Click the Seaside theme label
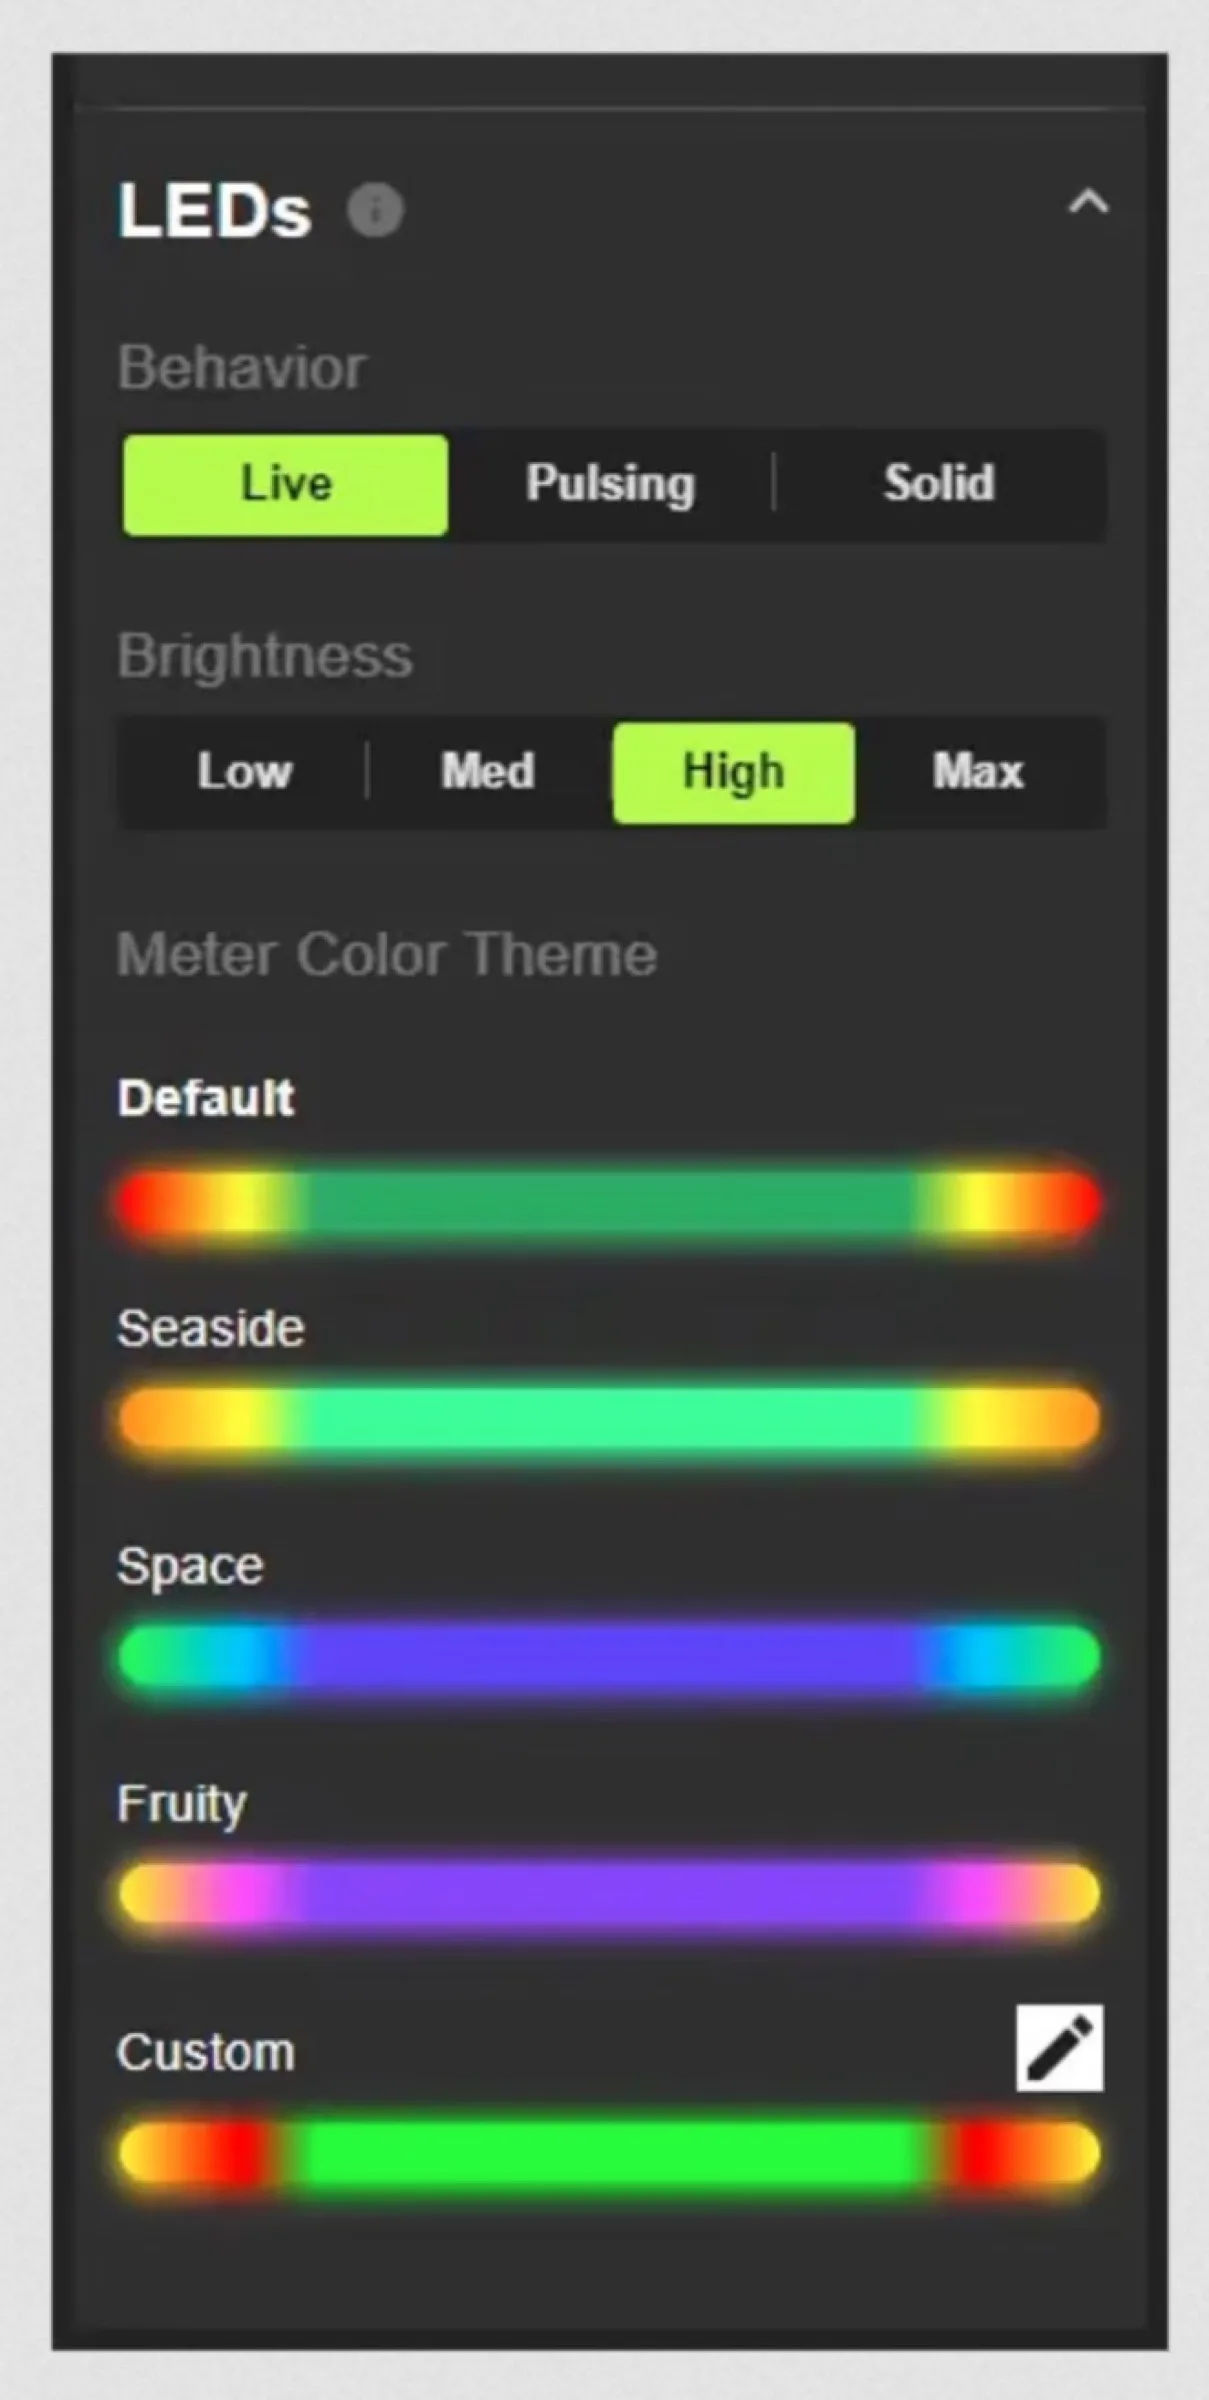The height and width of the screenshot is (2400, 1209). tap(210, 1329)
